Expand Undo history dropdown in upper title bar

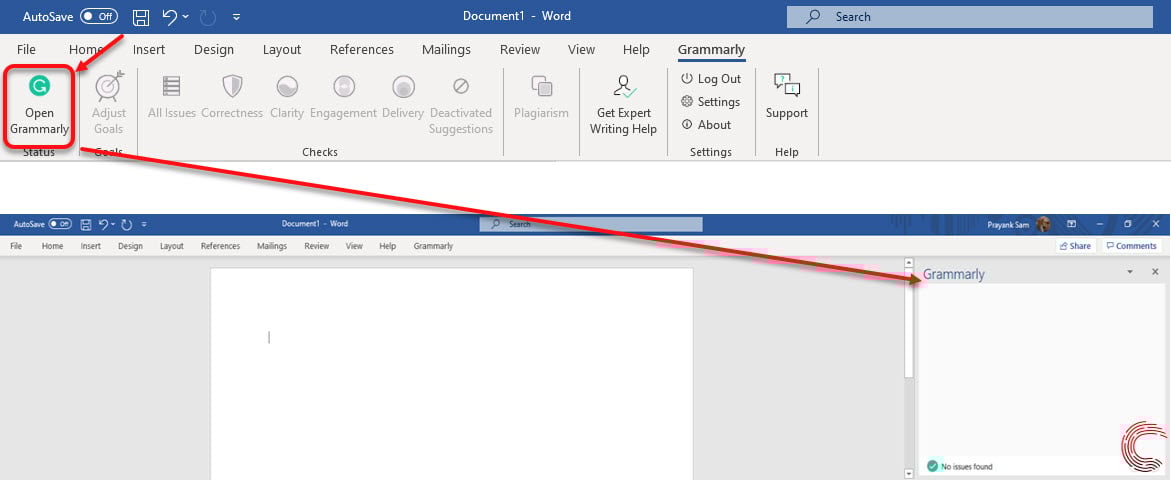(185, 16)
